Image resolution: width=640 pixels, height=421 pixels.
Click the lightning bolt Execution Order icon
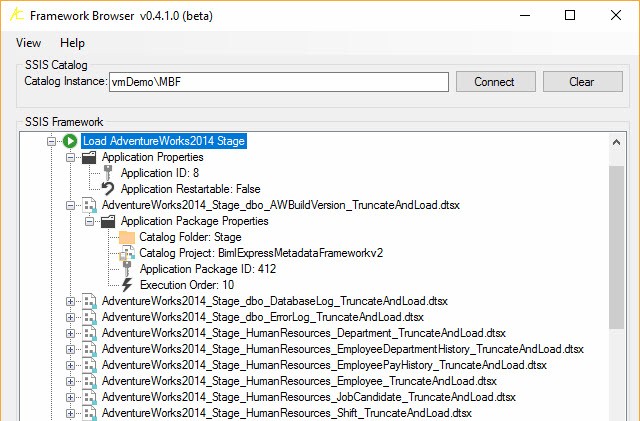tap(127, 285)
